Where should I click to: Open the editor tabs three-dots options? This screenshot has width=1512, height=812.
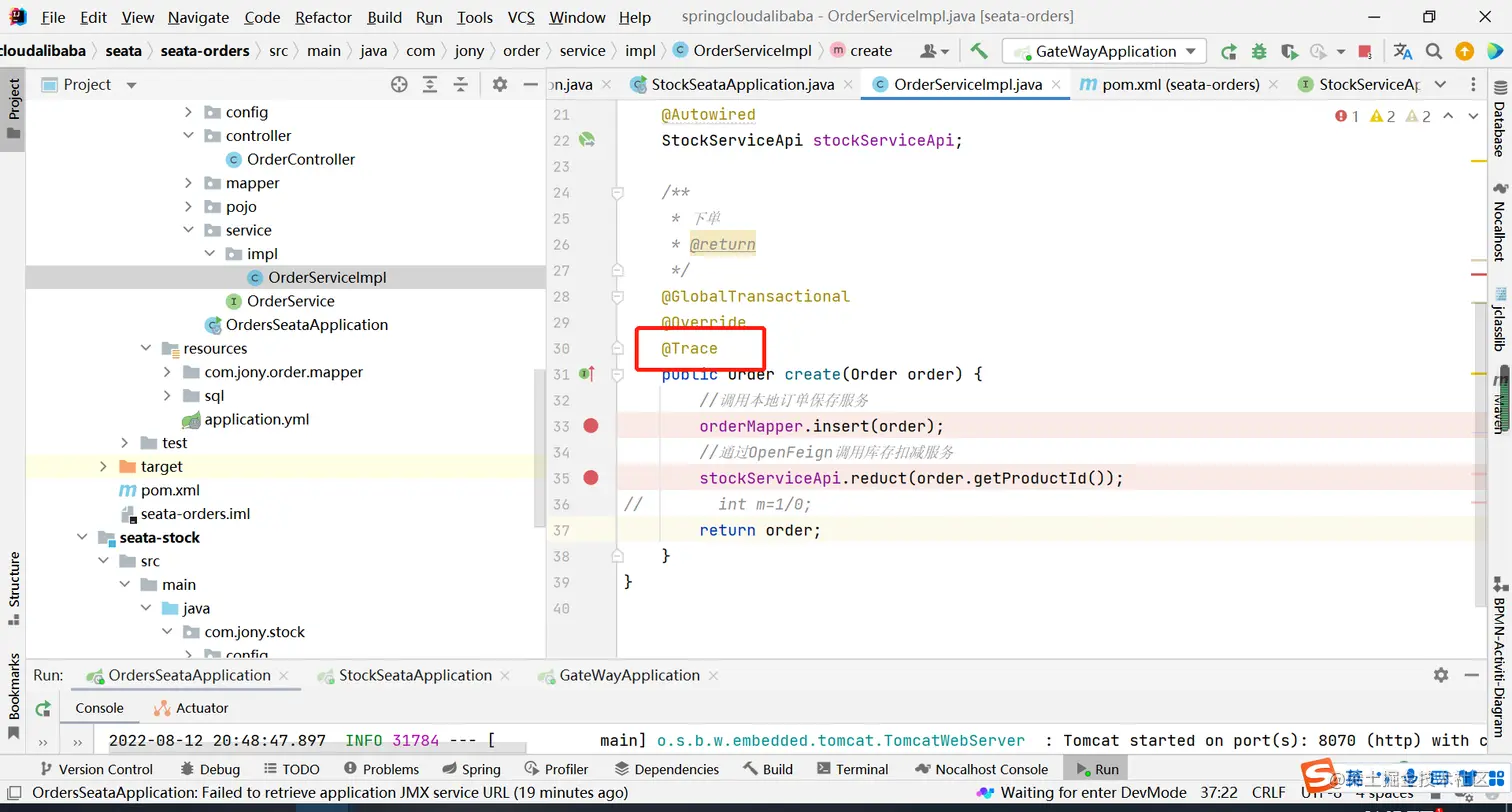coord(1473,85)
